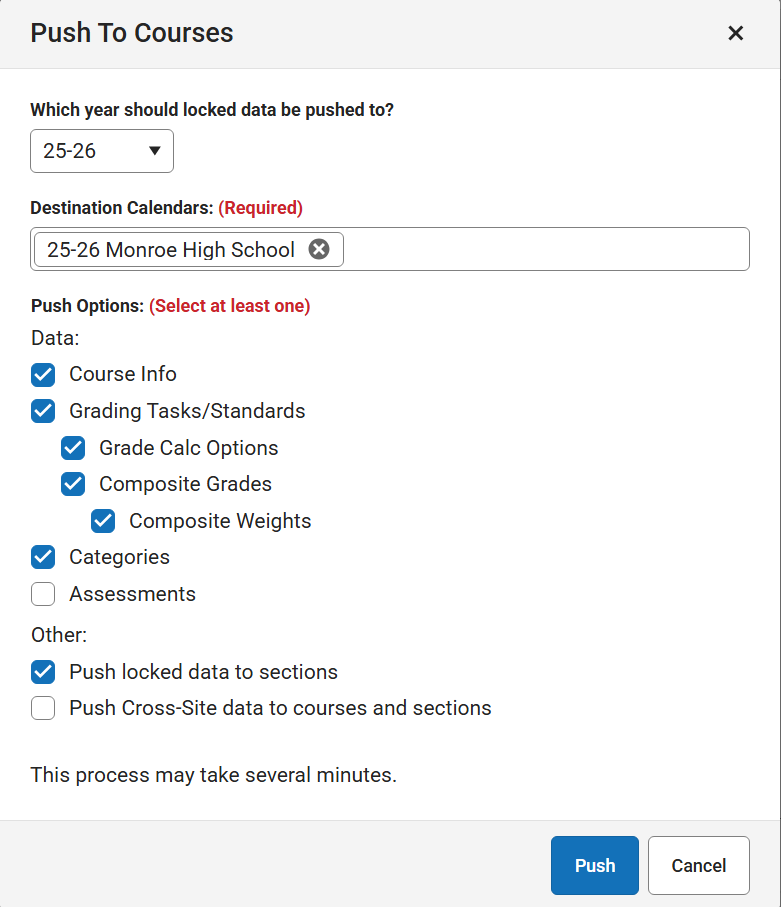
Task: Open the year dropdown showing 25-26
Action: (102, 151)
